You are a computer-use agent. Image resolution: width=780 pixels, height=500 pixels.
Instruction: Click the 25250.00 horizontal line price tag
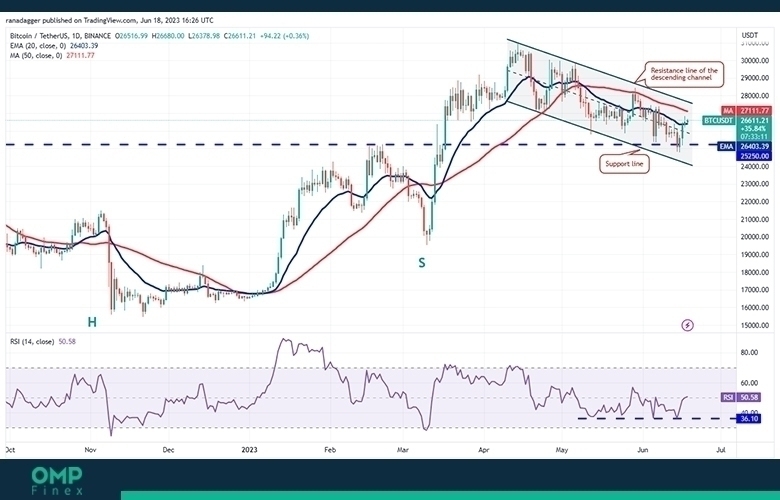(x=755, y=156)
